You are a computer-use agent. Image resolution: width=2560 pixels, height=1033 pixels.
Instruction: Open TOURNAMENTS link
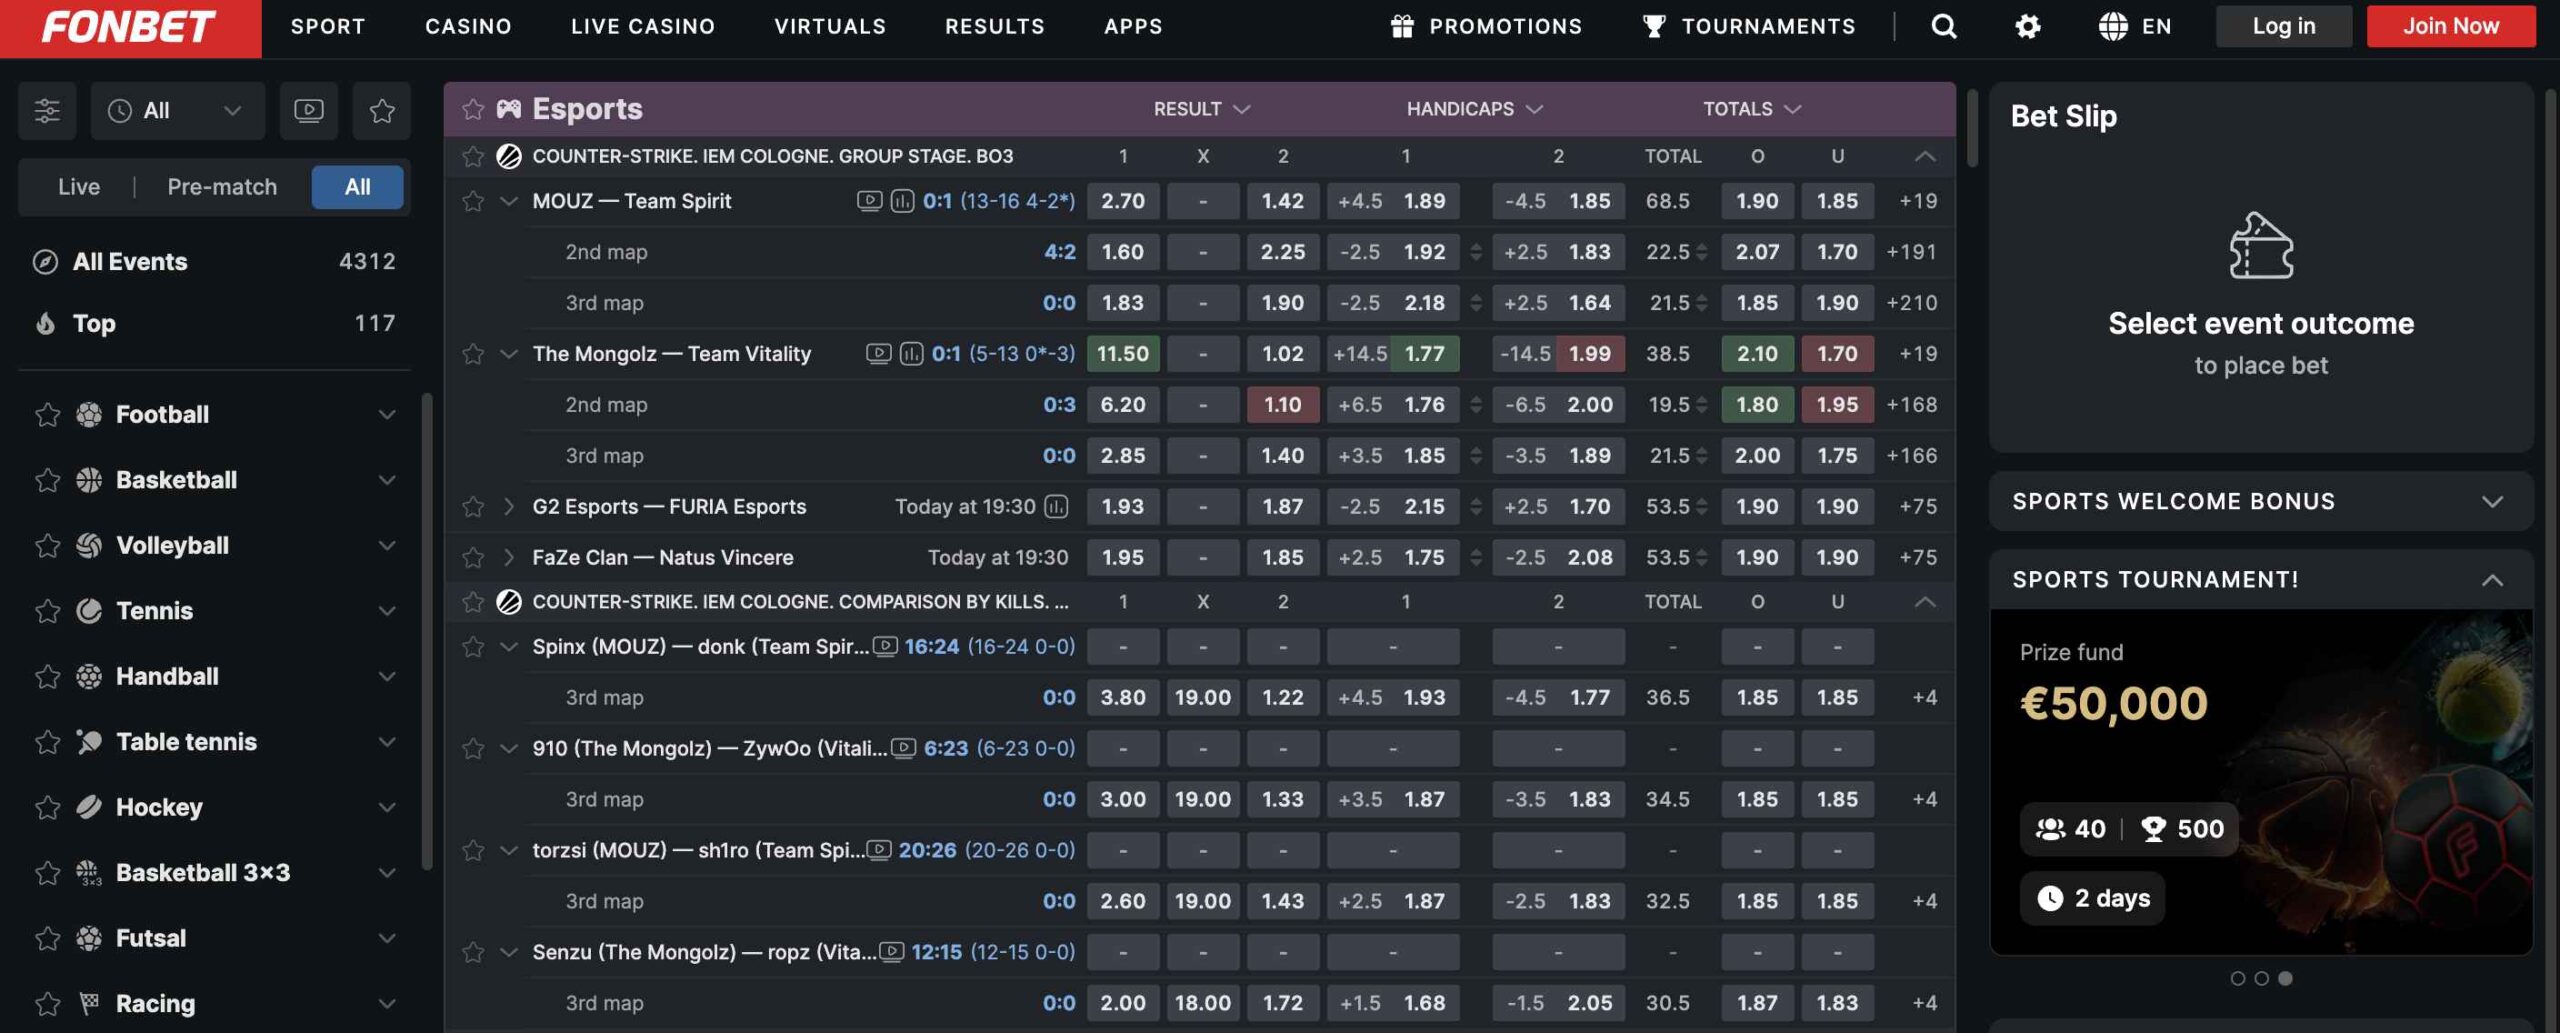(x=1749, y=27)
